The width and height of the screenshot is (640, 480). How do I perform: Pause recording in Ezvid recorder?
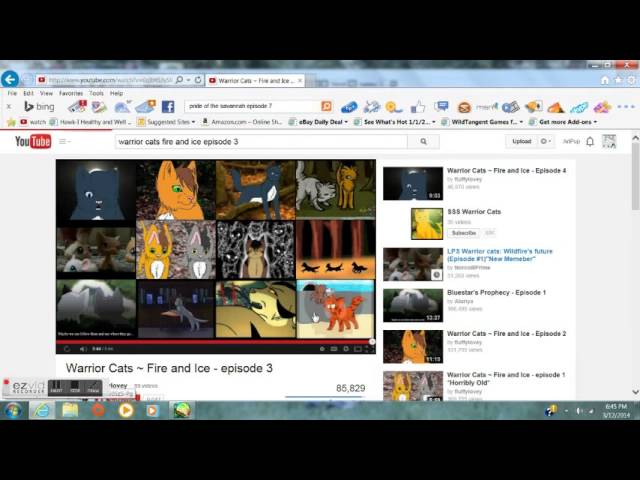click(56, 387)
